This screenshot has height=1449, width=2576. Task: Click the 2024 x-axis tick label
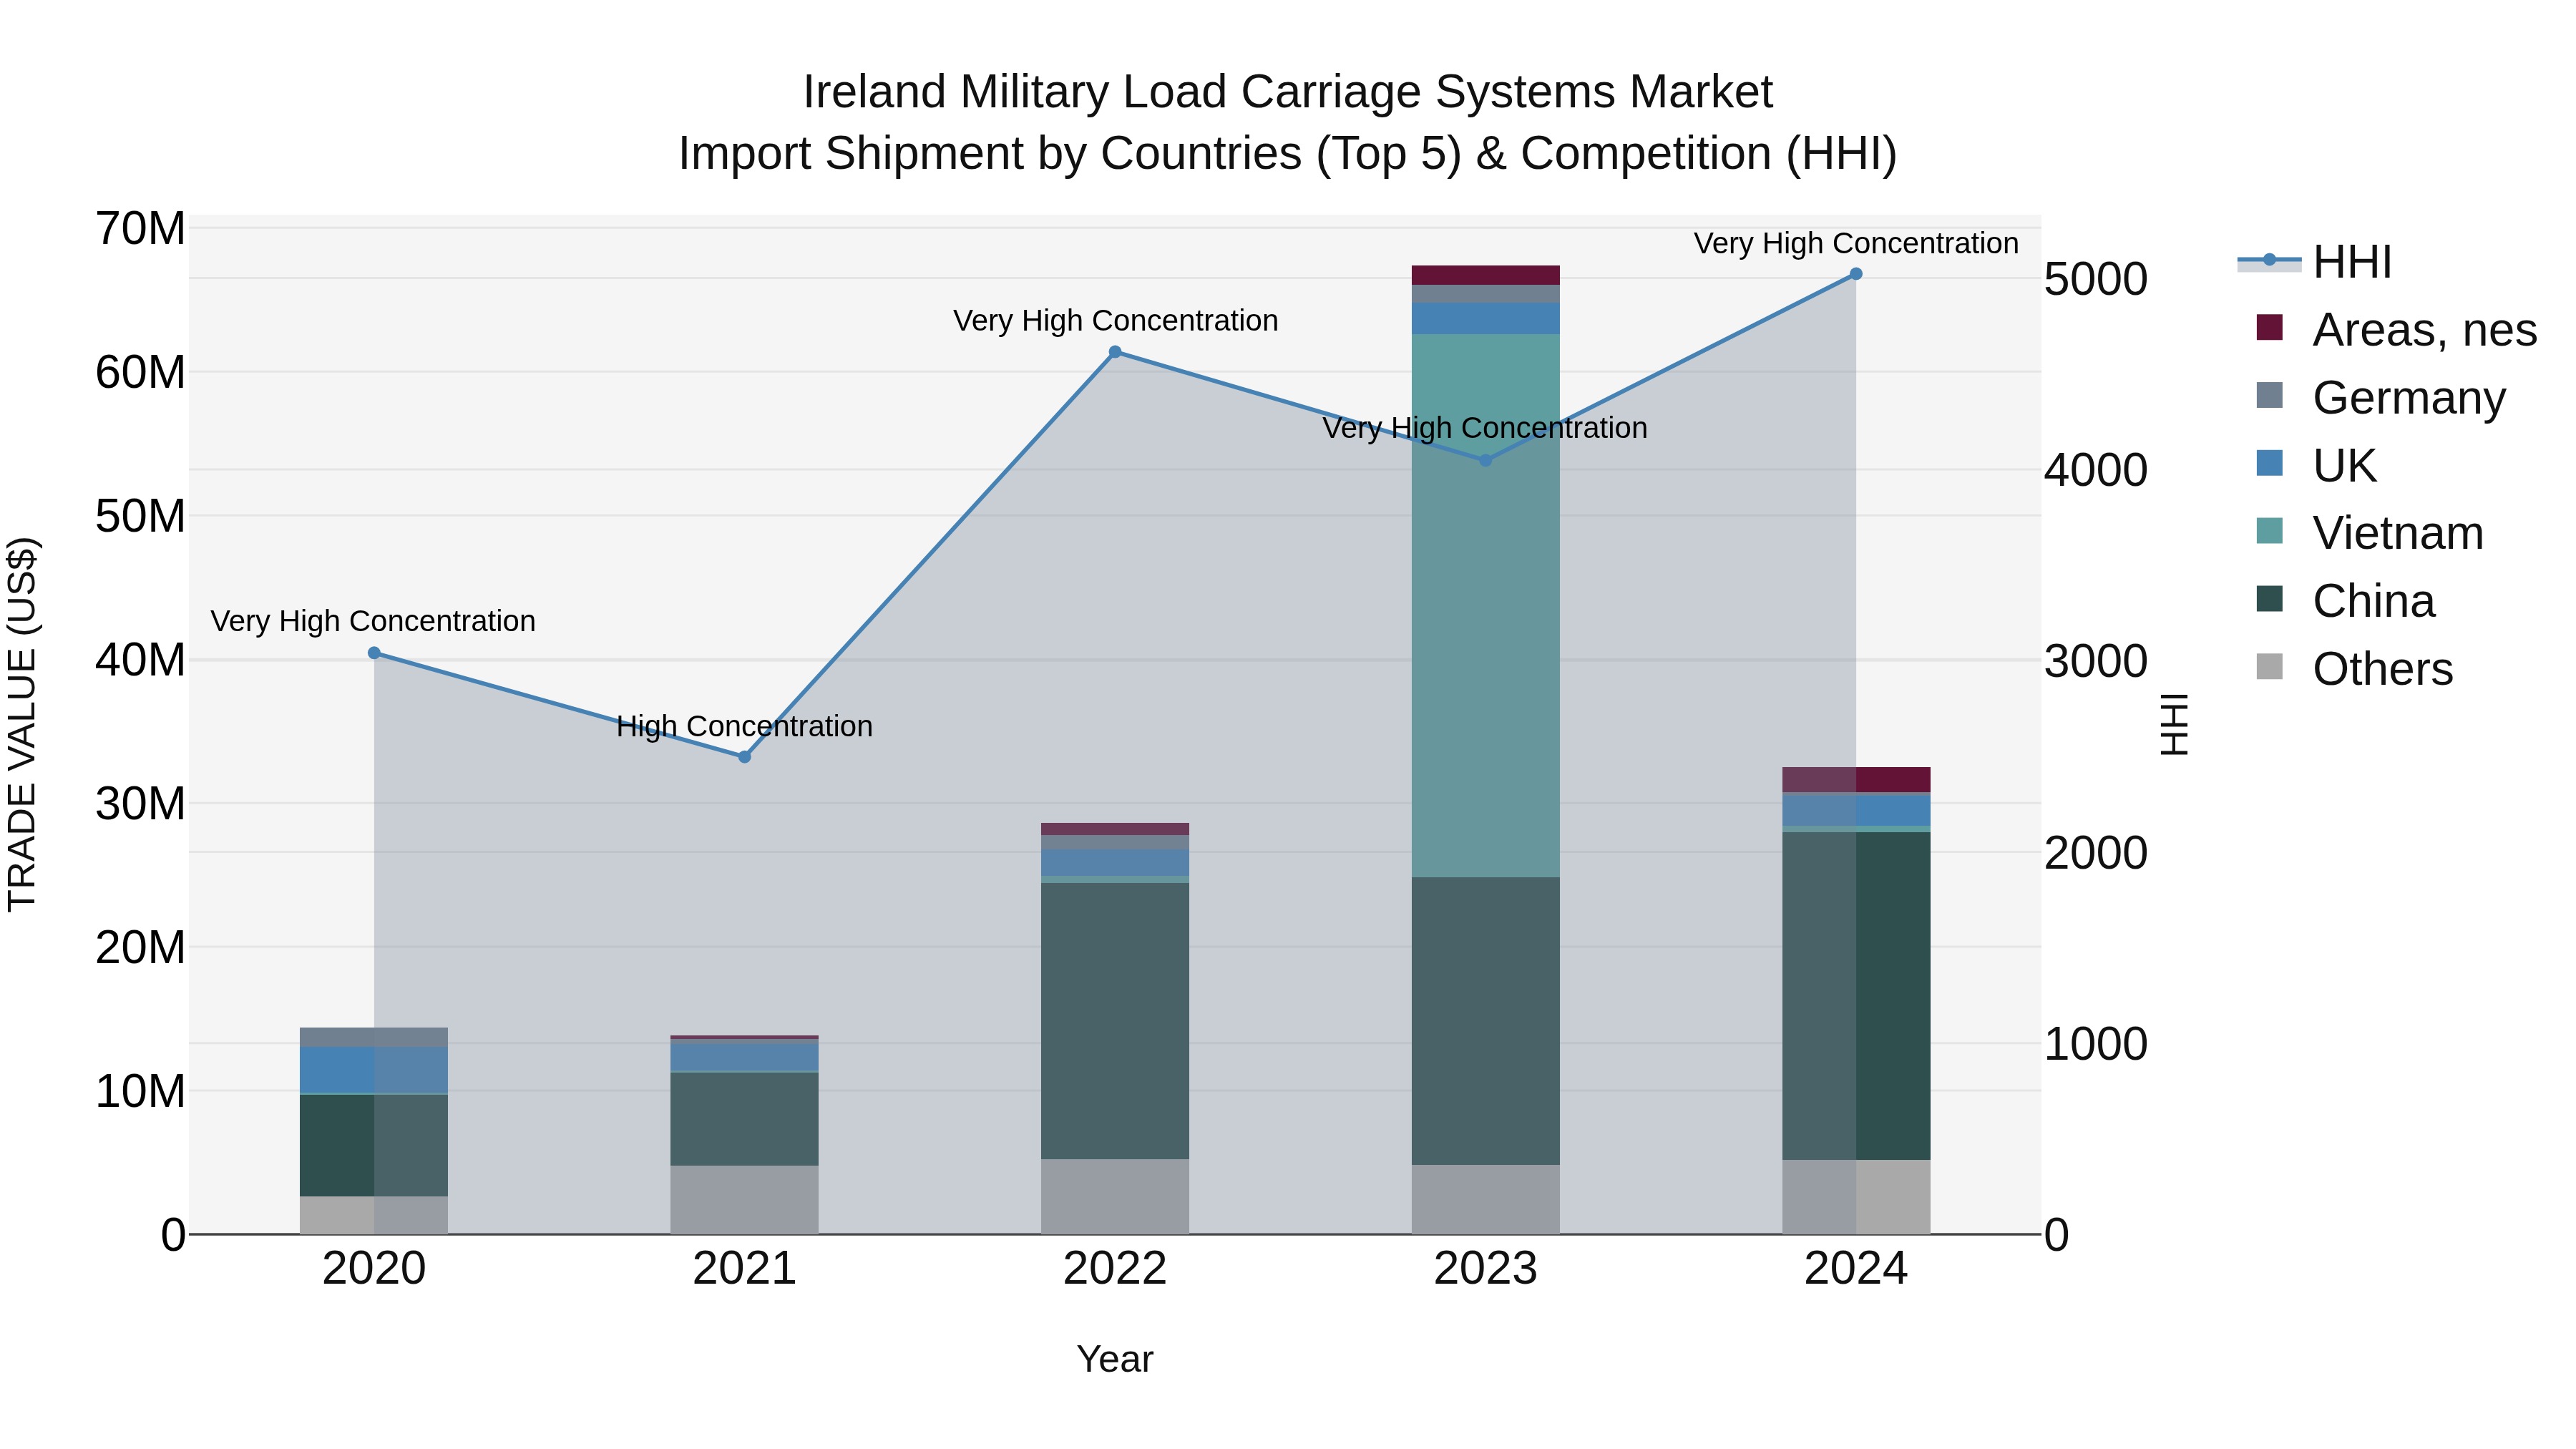pyautogui.click(x=1856, y=1269)
